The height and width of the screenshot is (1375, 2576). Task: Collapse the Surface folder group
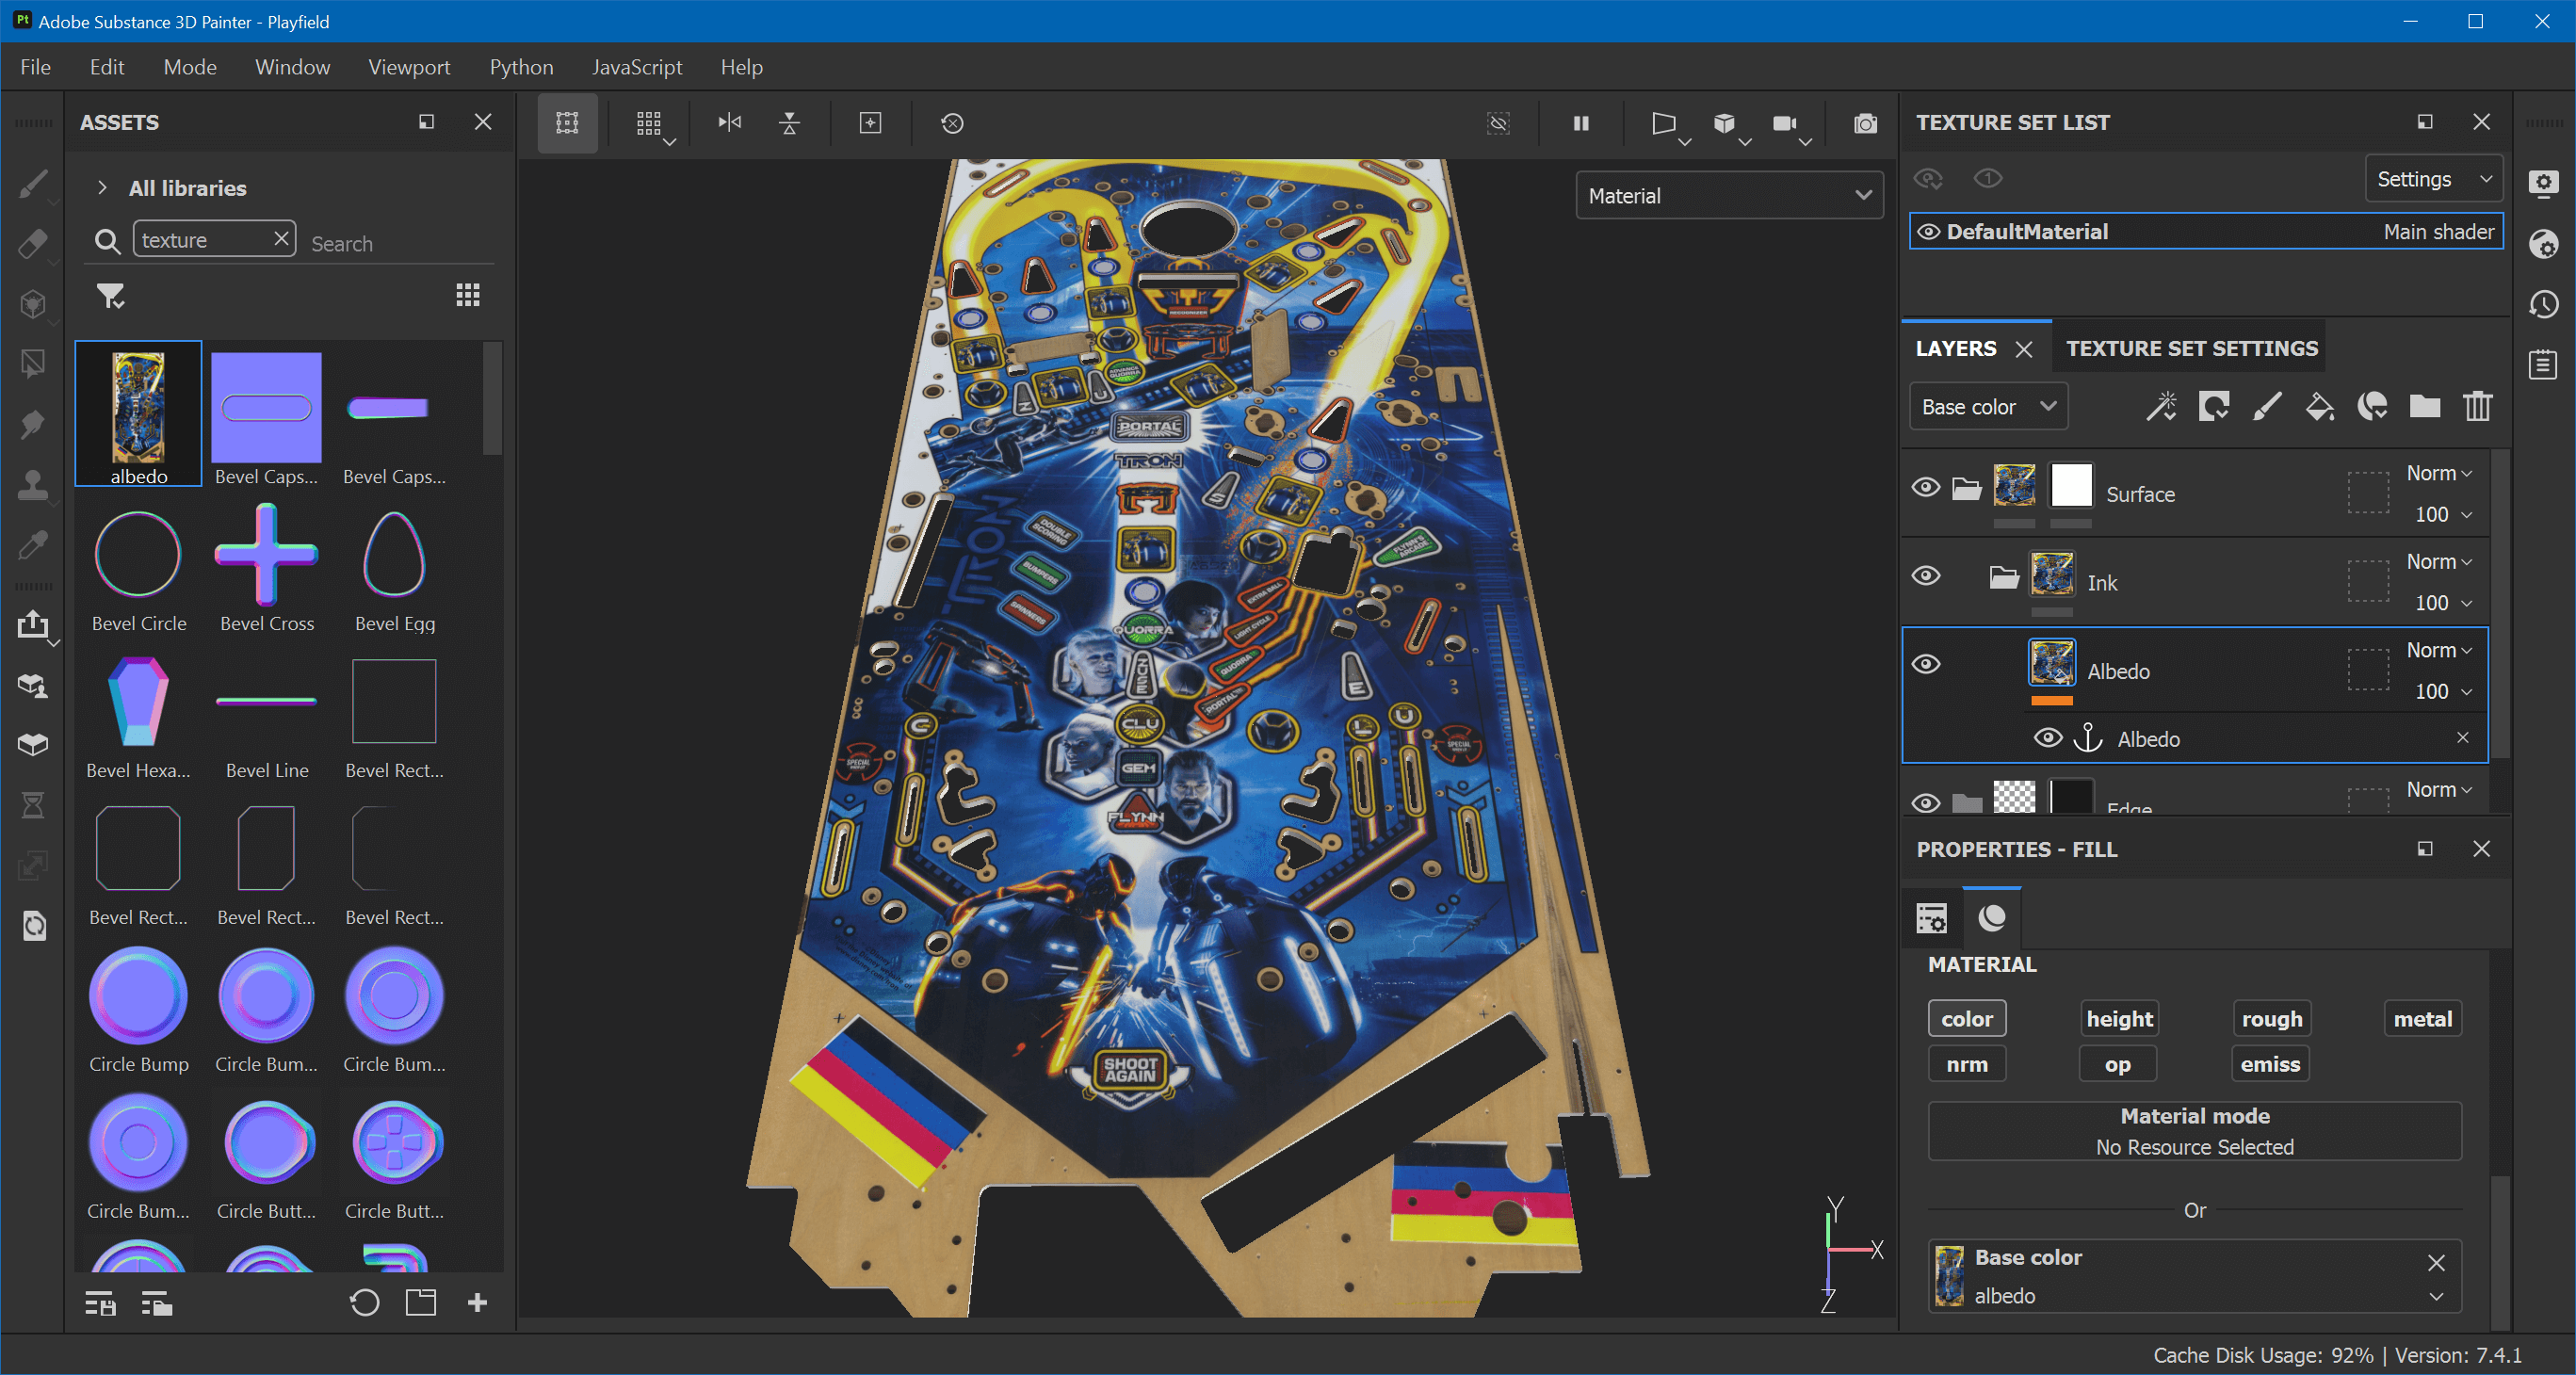1966,488
